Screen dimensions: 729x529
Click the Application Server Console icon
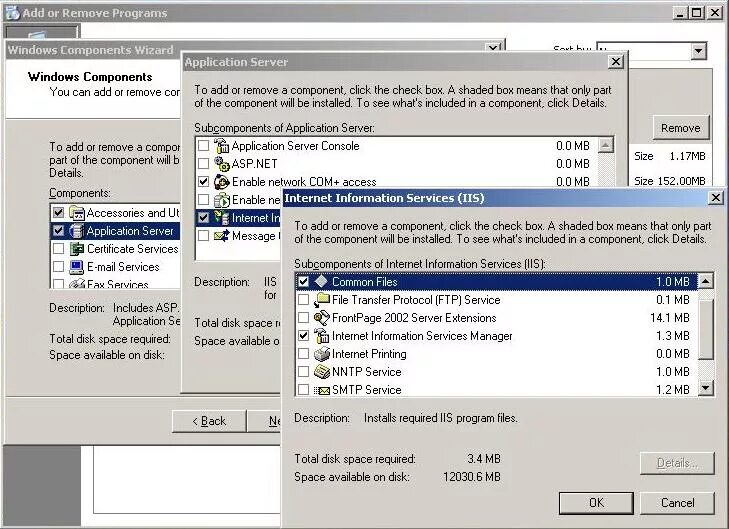[x=221, y=146]
